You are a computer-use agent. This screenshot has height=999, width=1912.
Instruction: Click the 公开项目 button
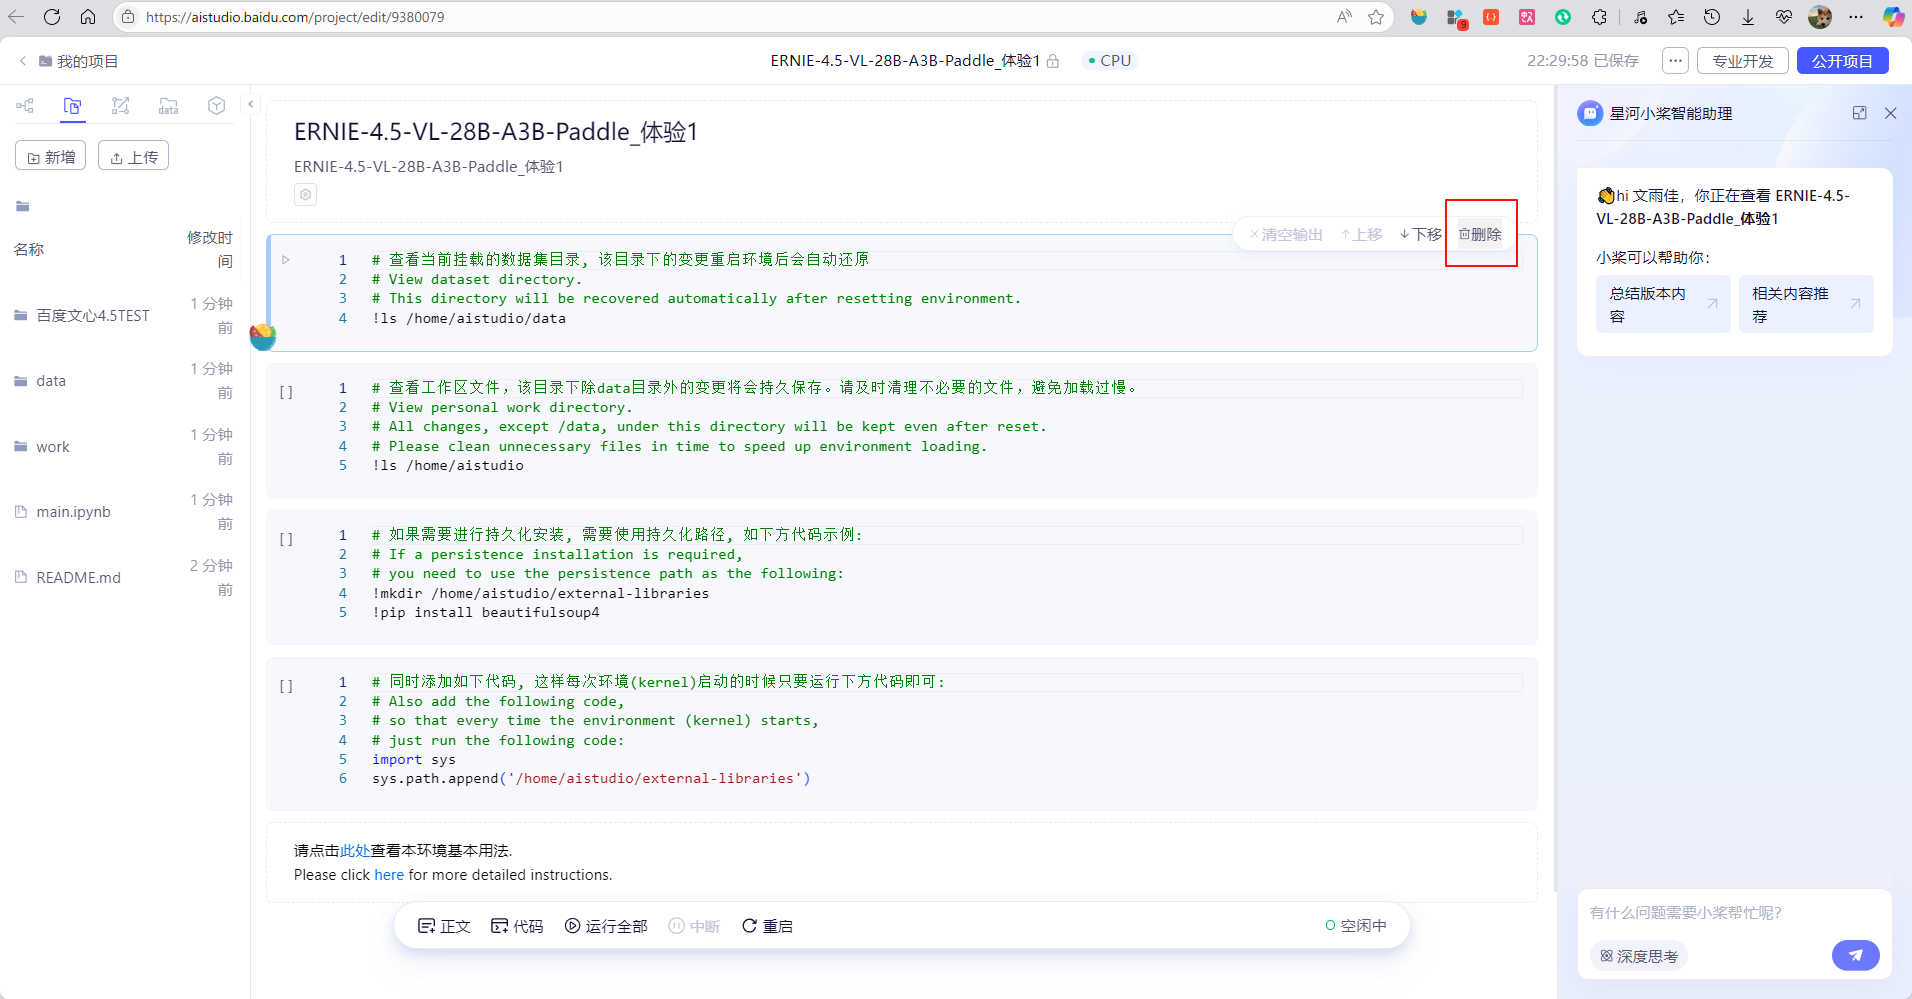(1843, 61)
